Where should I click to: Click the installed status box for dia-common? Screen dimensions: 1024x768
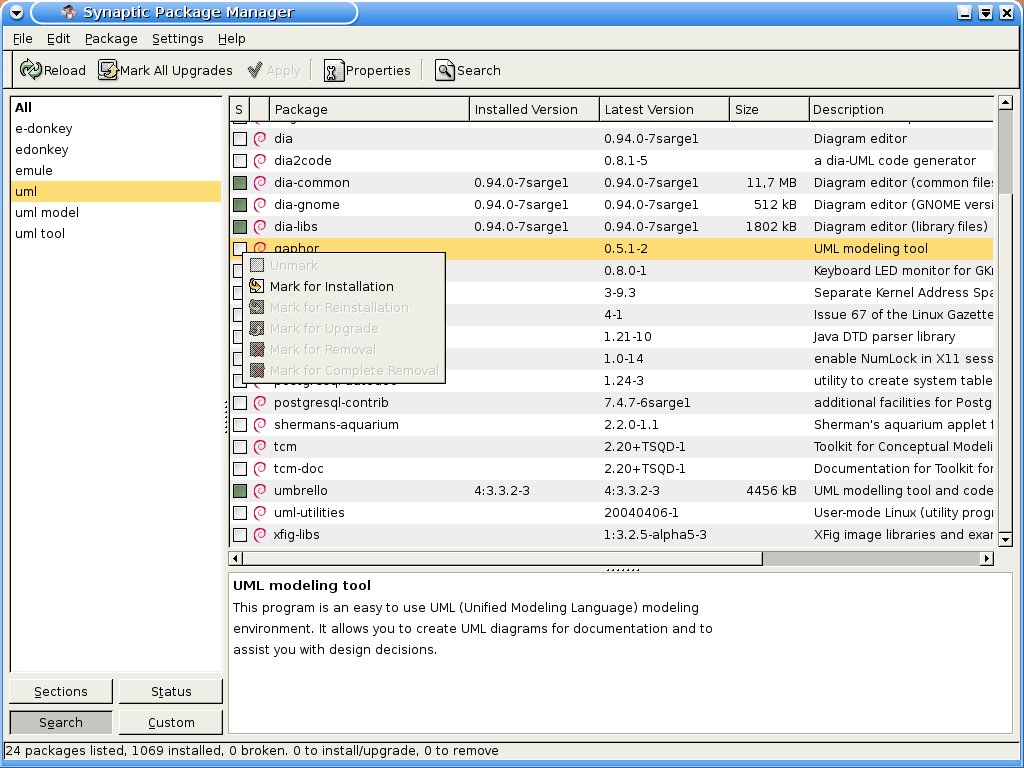pyautogui.click(x=240, y=183)
